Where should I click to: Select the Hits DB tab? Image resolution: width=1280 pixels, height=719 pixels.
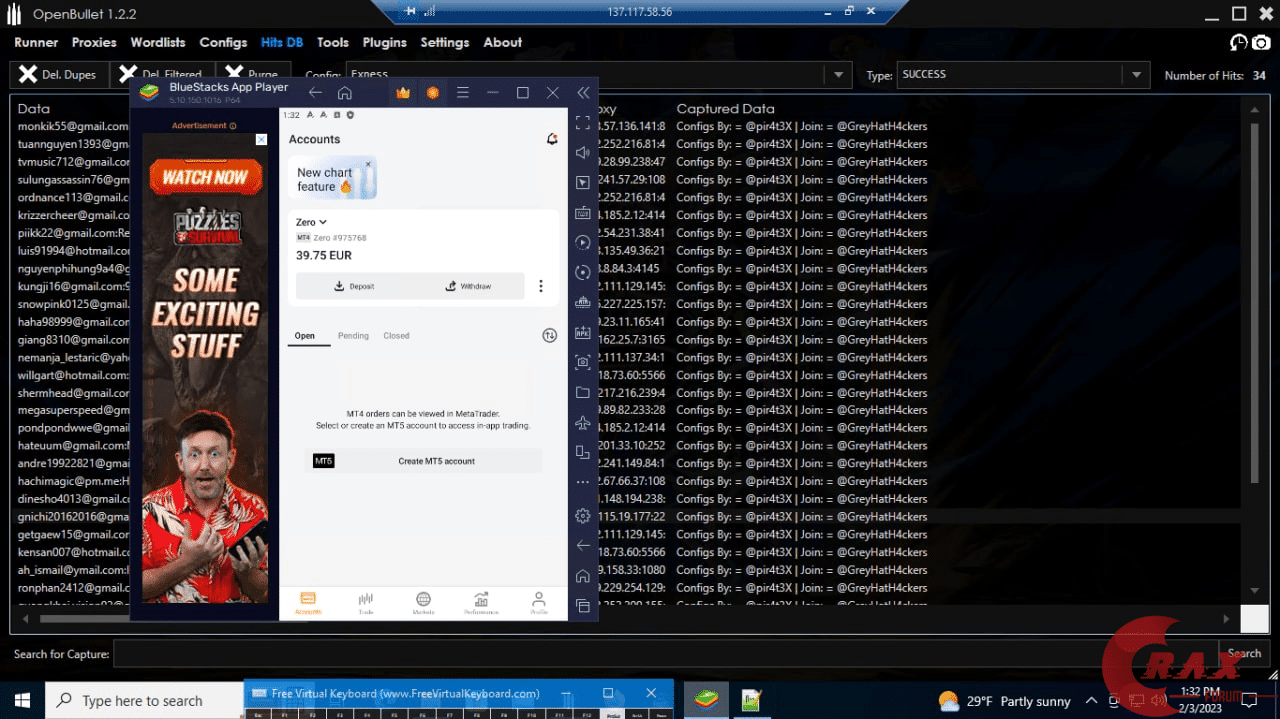click(x=282, y=42)
